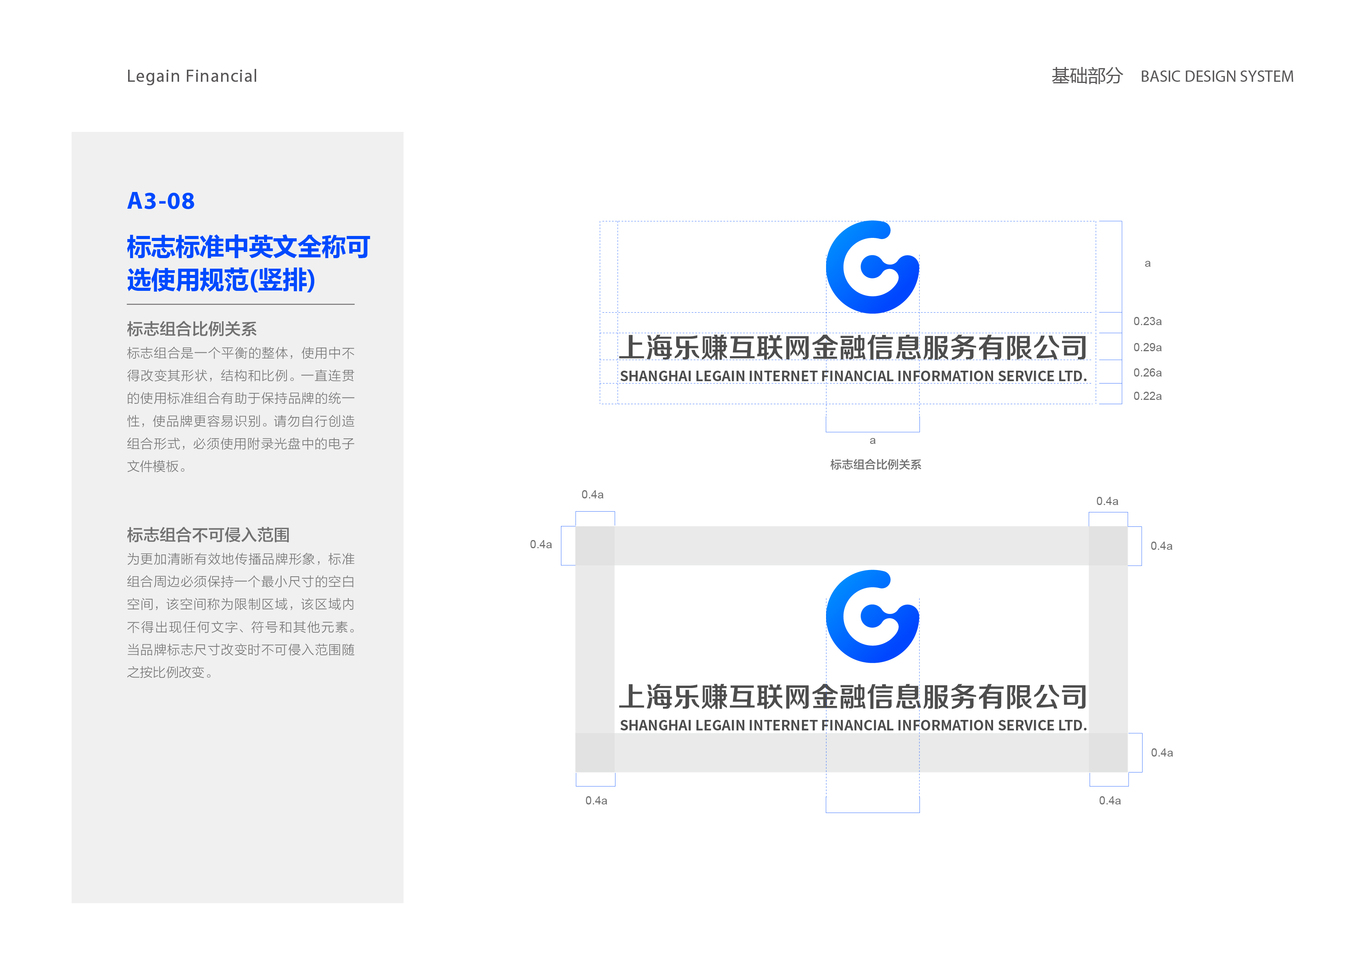Click the line '不得出现任何文字、符号和其他元素。'
This screenshot has width=1366, height=966.
[243, 627]
